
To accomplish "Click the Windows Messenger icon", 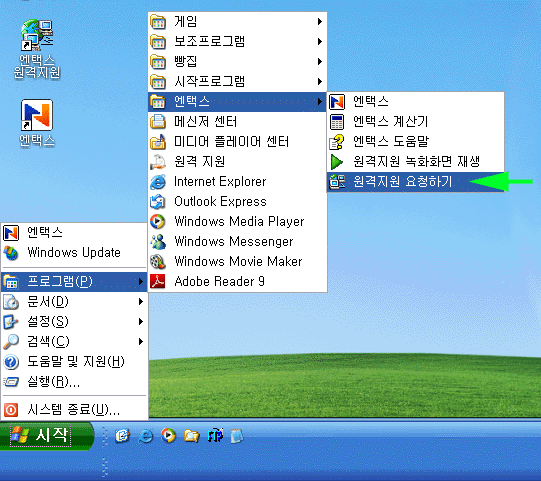I will point(158,242).
